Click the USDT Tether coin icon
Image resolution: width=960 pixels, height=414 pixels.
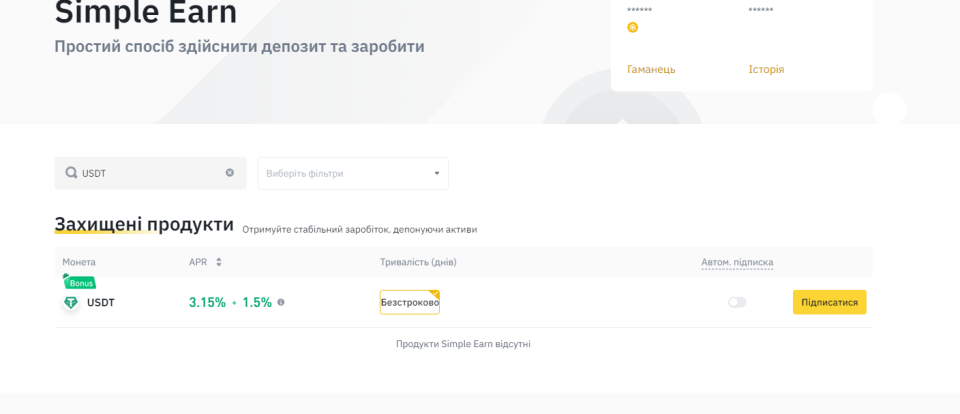[x=71, y=302]
